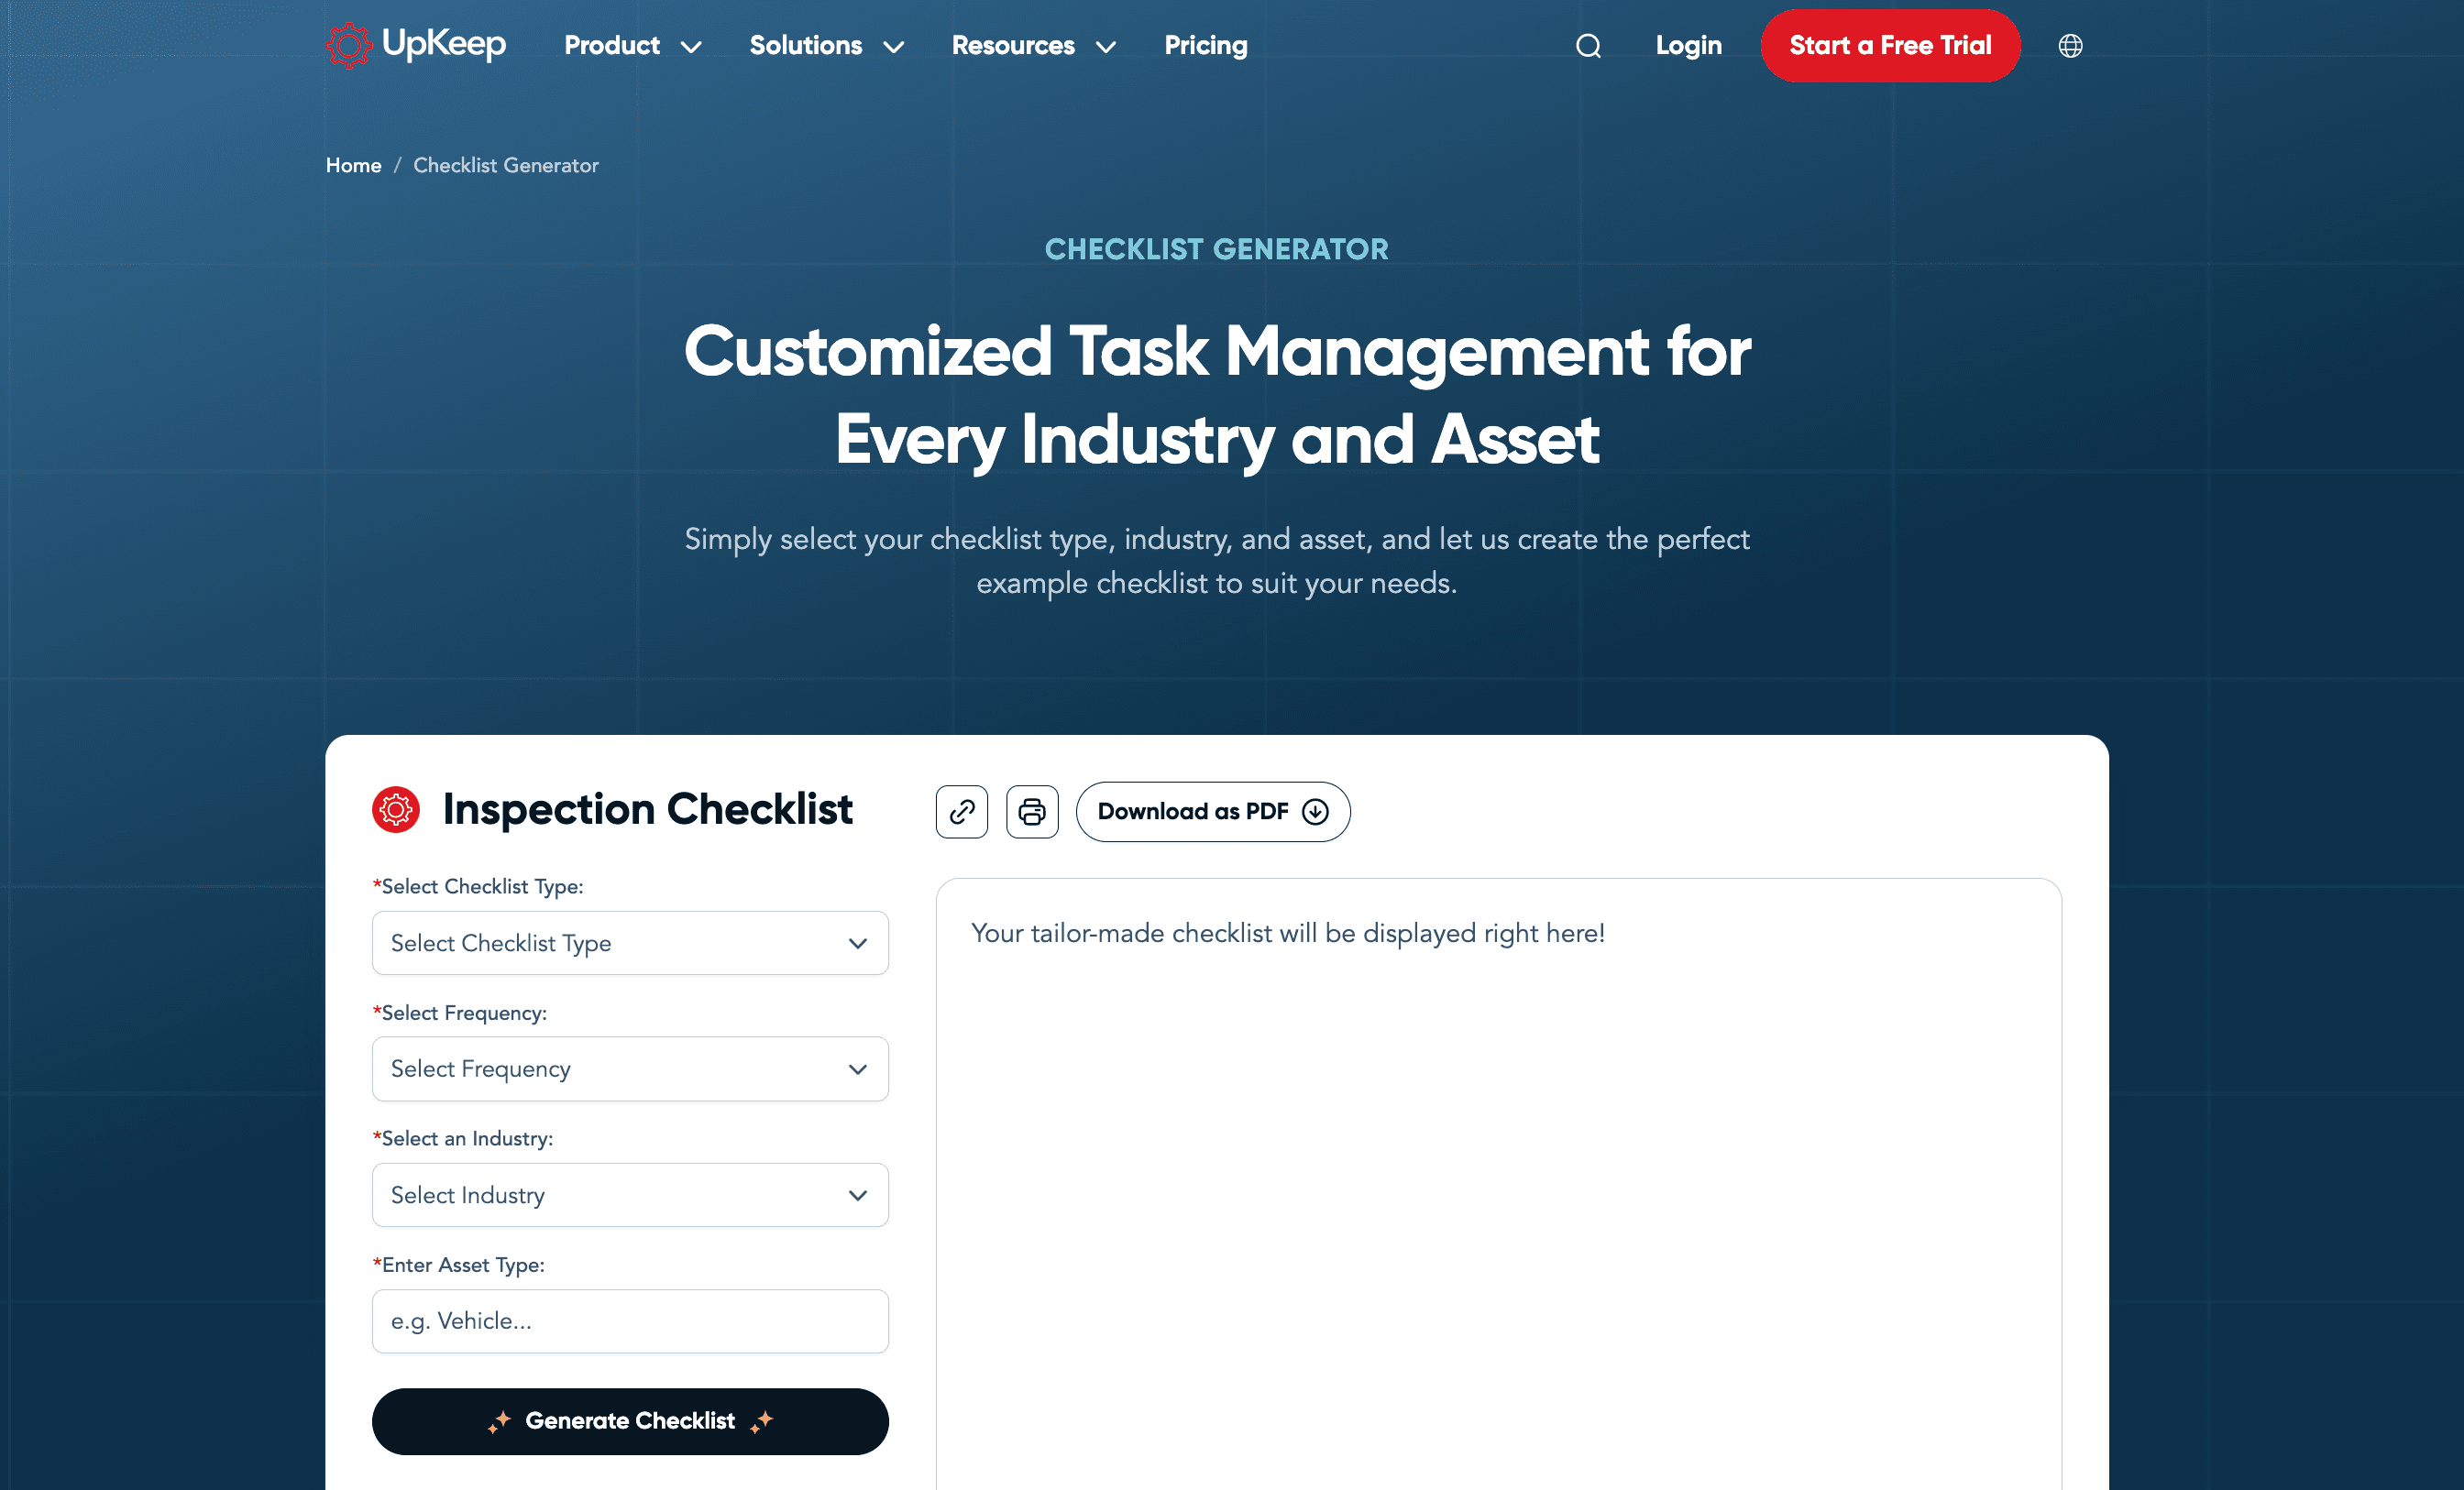Screen dimensions: 2464x1490
Task: Open the Select Industry dropdown
Action: coord(630,1195)
